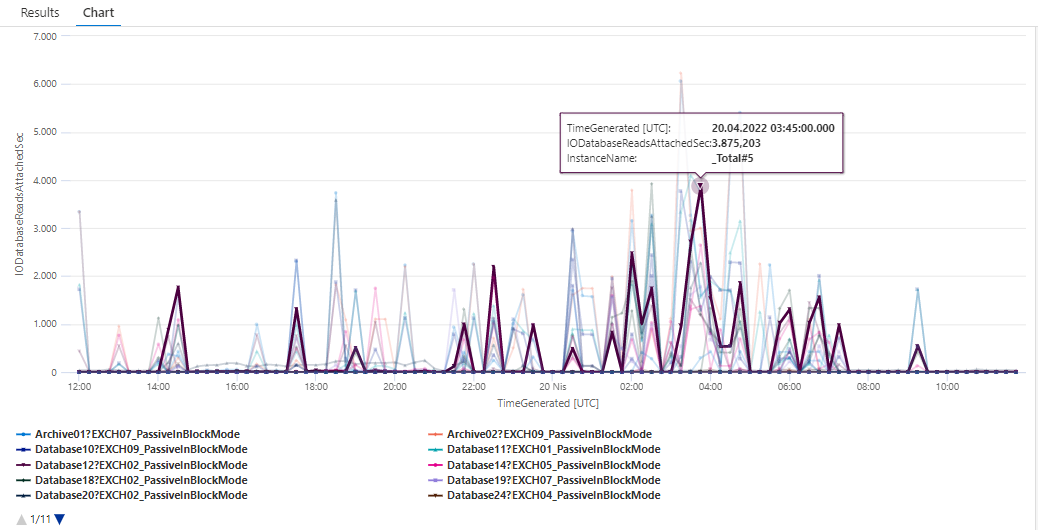1038x530 pixels.
Task: Click the 1/11 legend page indicator
Action: click(40, 519)
